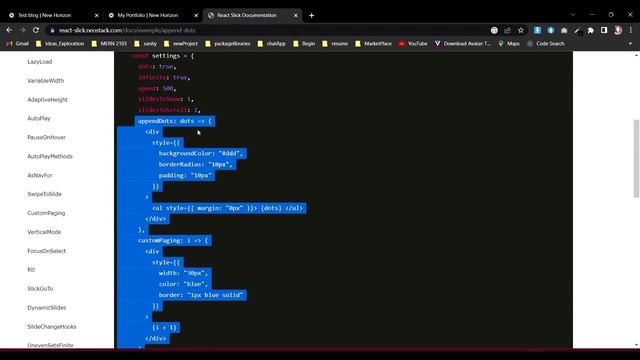
Task: Open the AsNavFor example
Action: click(x=40, y=175)
